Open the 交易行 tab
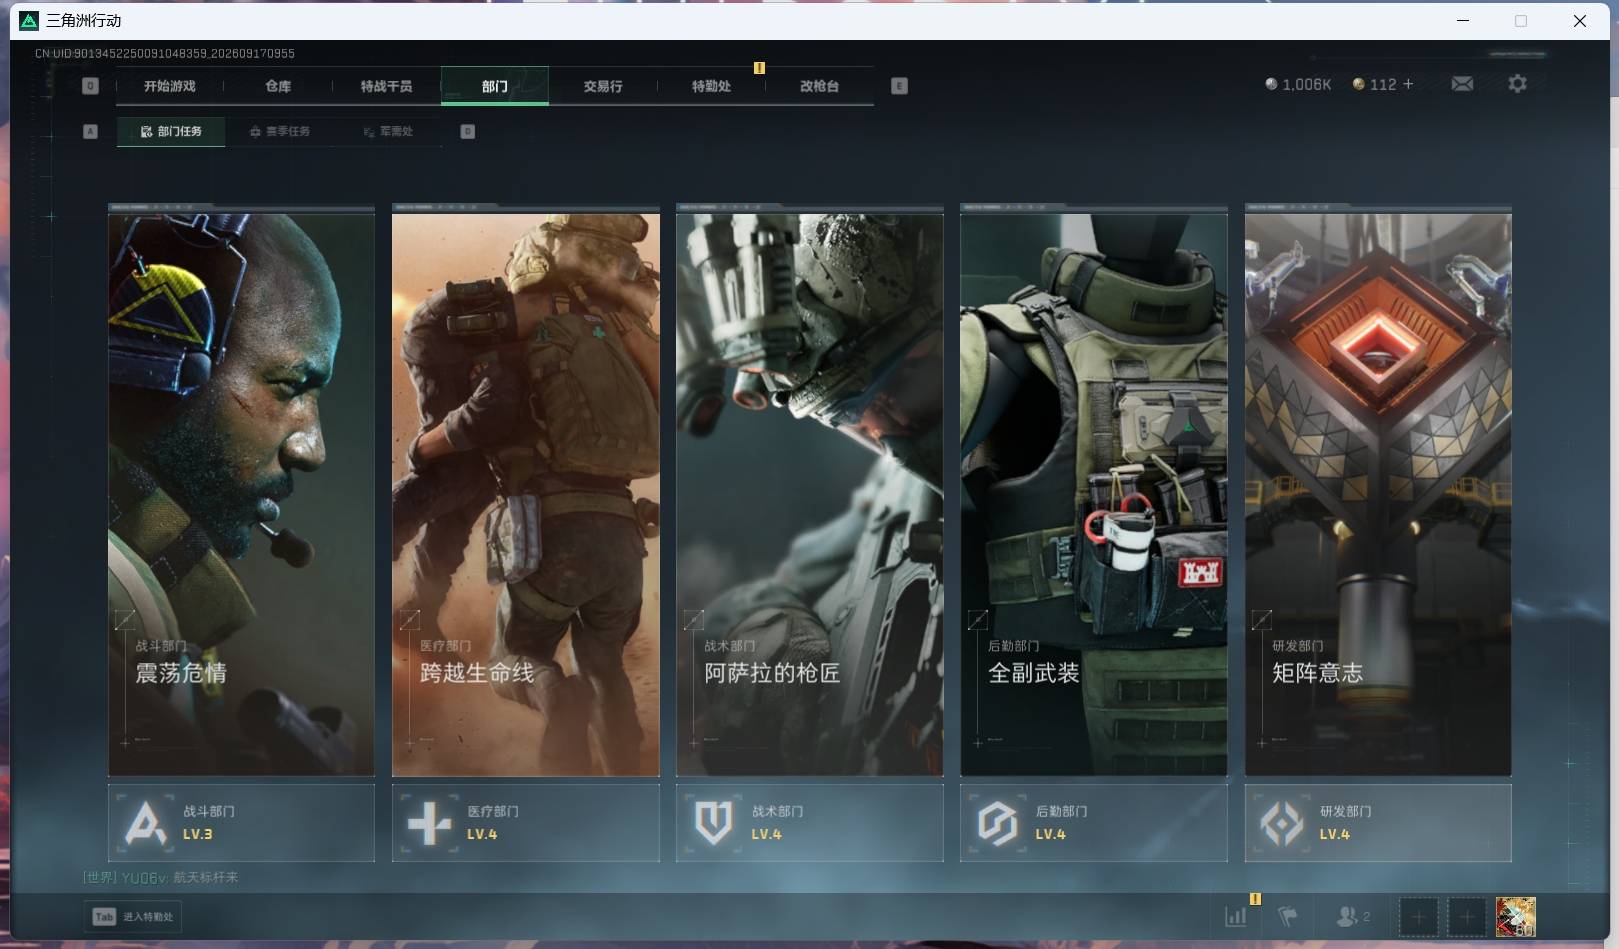 pyautogui.click(x=603, y=86)
